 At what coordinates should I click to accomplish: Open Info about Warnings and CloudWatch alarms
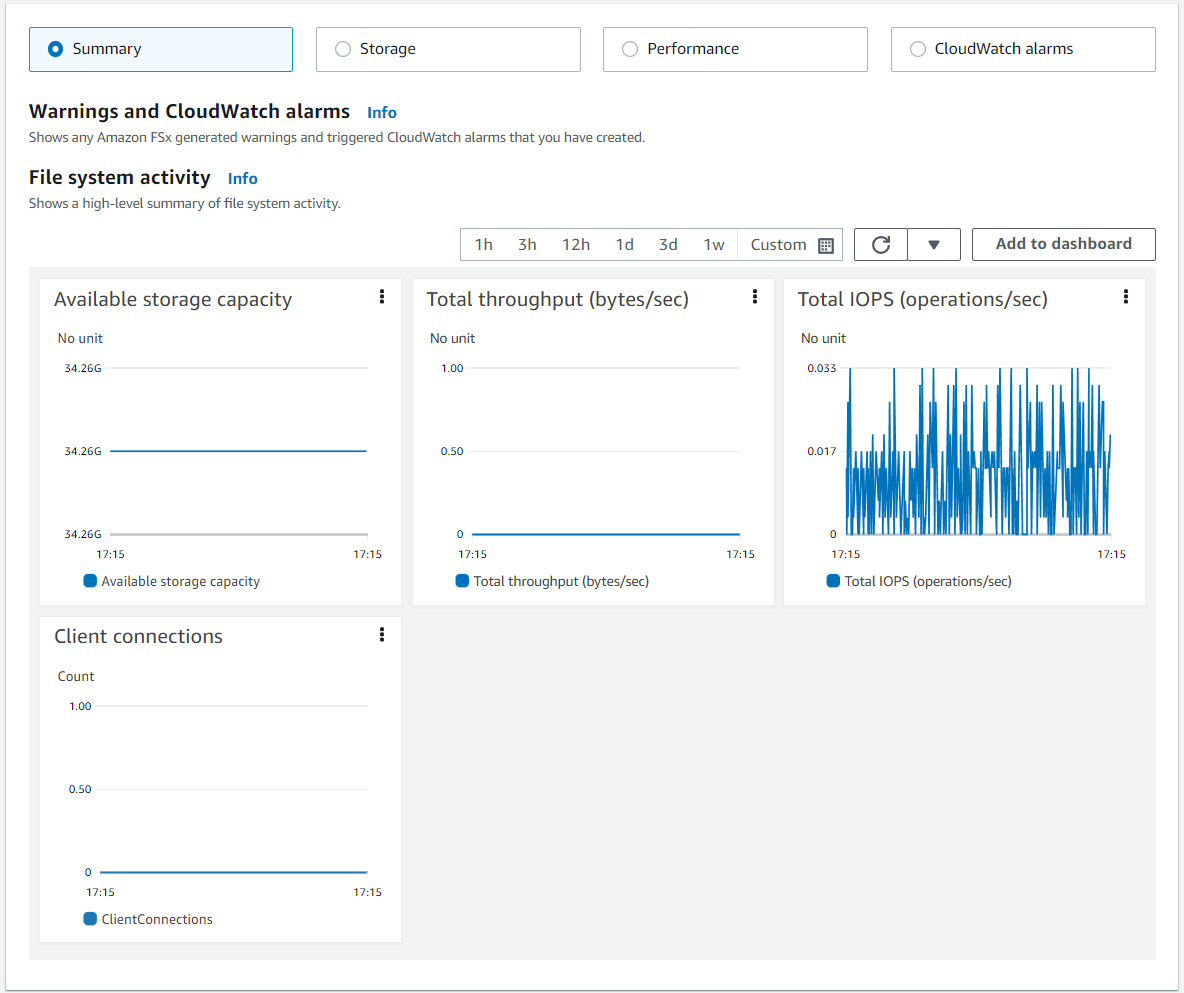382,112
